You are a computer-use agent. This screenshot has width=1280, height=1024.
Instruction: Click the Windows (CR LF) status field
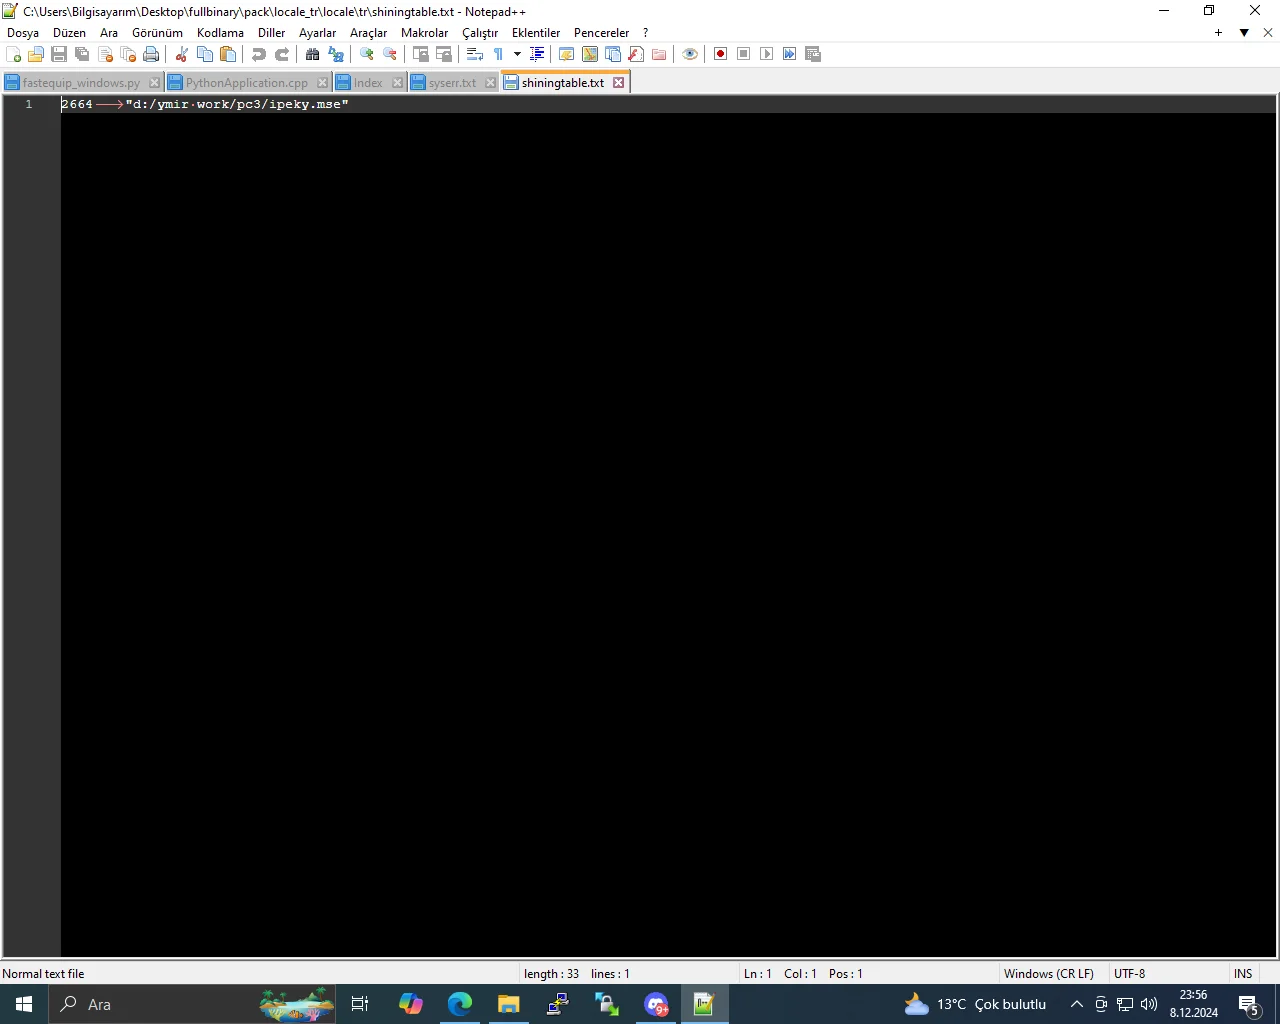[x=1048, y=974]
